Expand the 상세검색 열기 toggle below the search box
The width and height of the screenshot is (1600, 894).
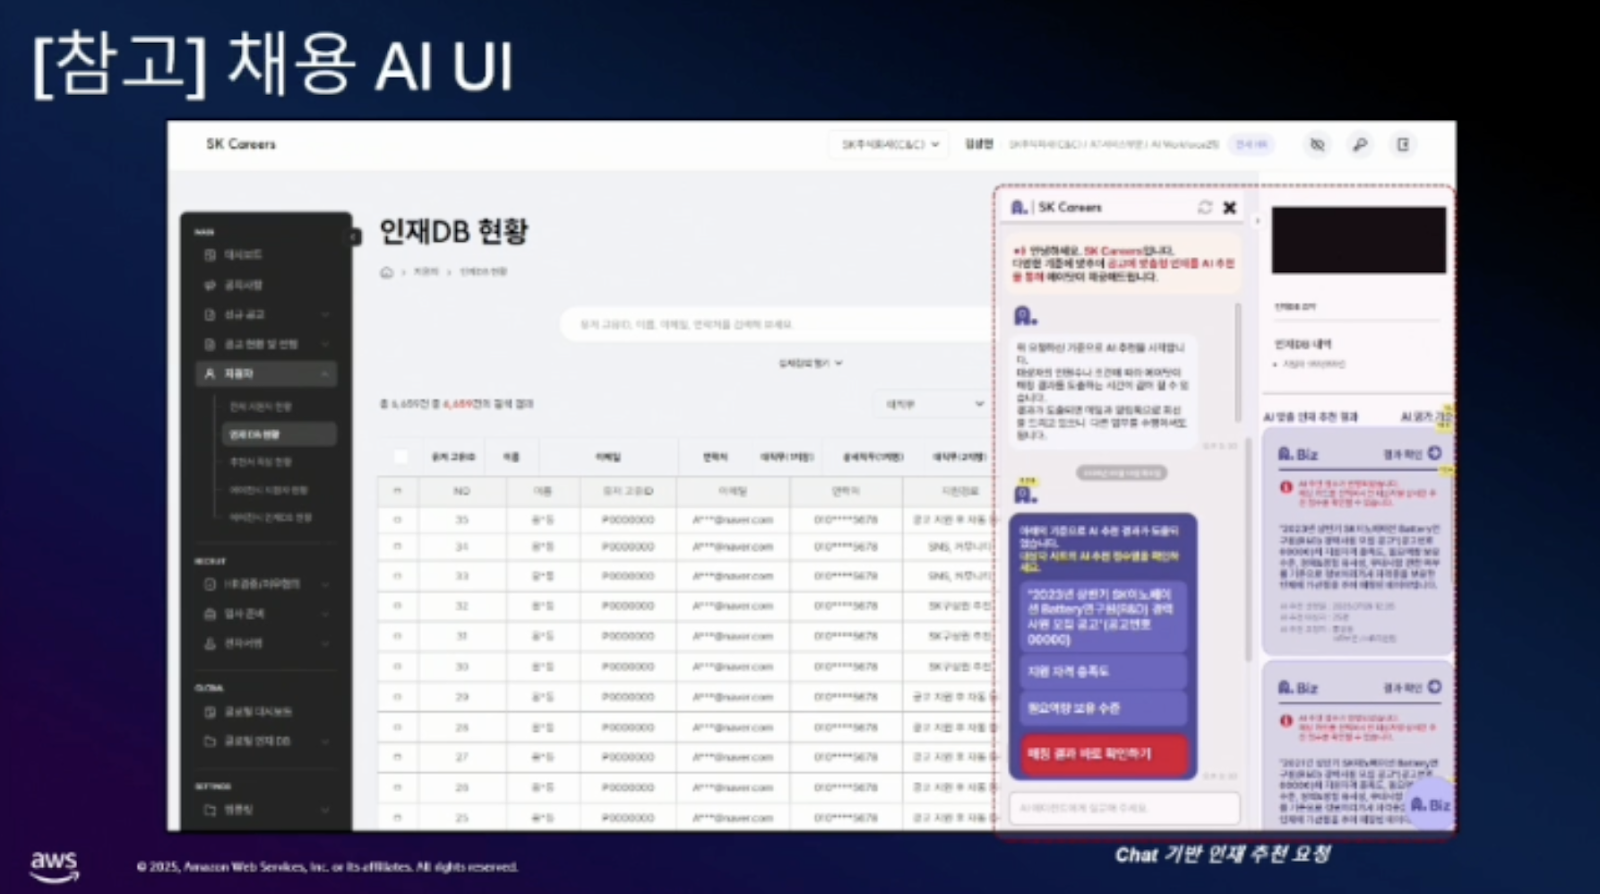click(811, 363)
